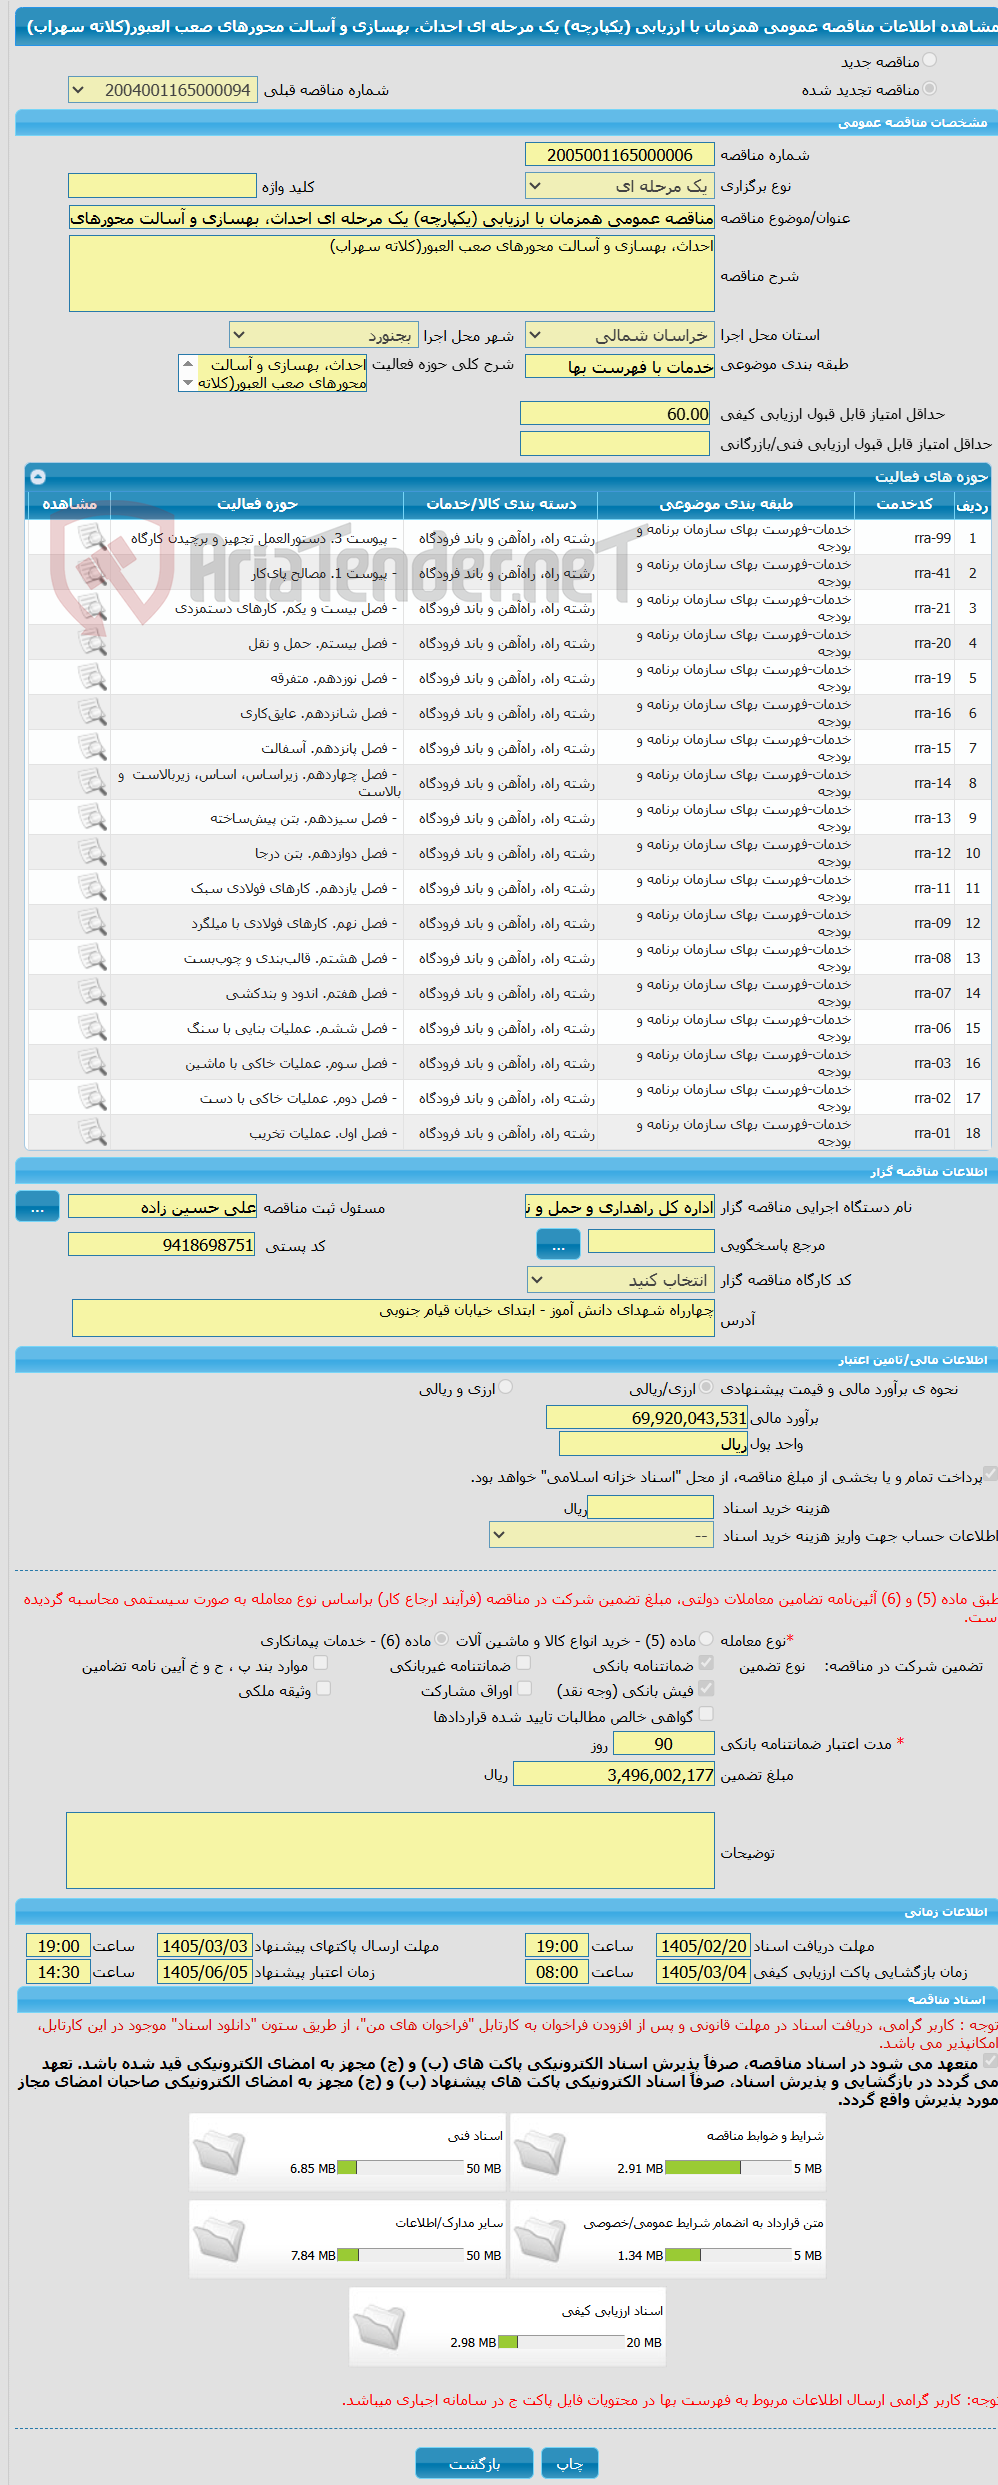Open the کد کارگاه مناقصه گزار dropdown

point(621,1280)
